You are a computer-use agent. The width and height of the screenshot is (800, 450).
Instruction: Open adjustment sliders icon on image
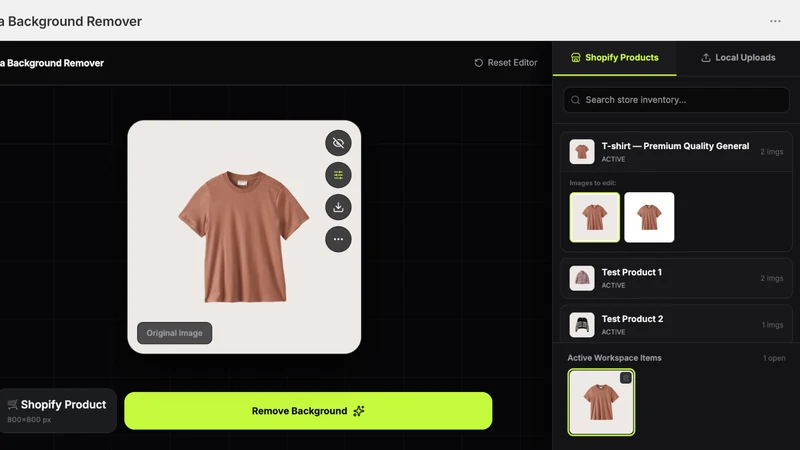click(338, 175)
